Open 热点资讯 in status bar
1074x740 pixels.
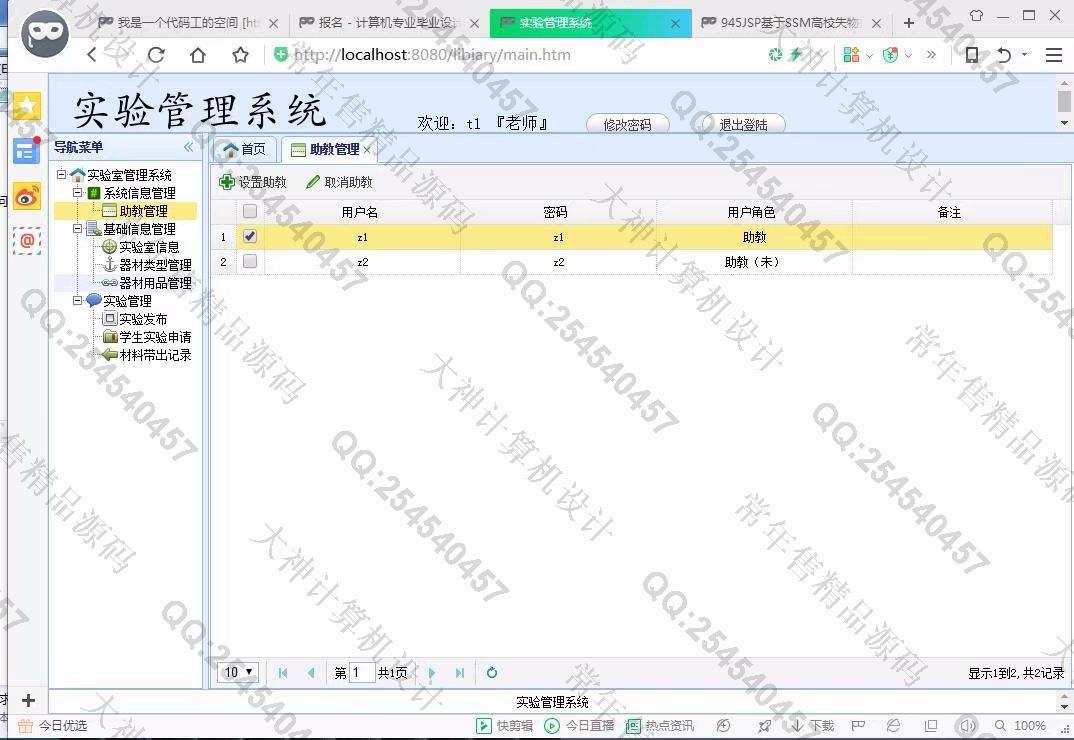660,726
